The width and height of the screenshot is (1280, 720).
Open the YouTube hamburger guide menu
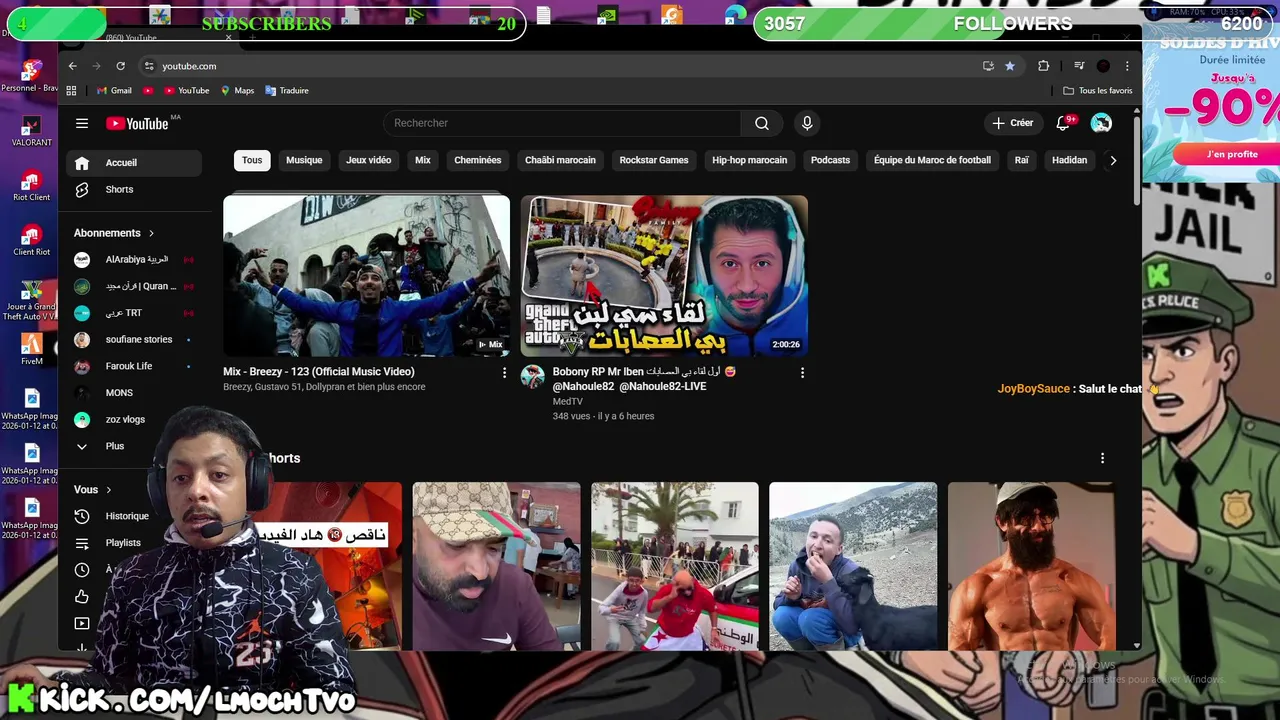coord(82,124)
